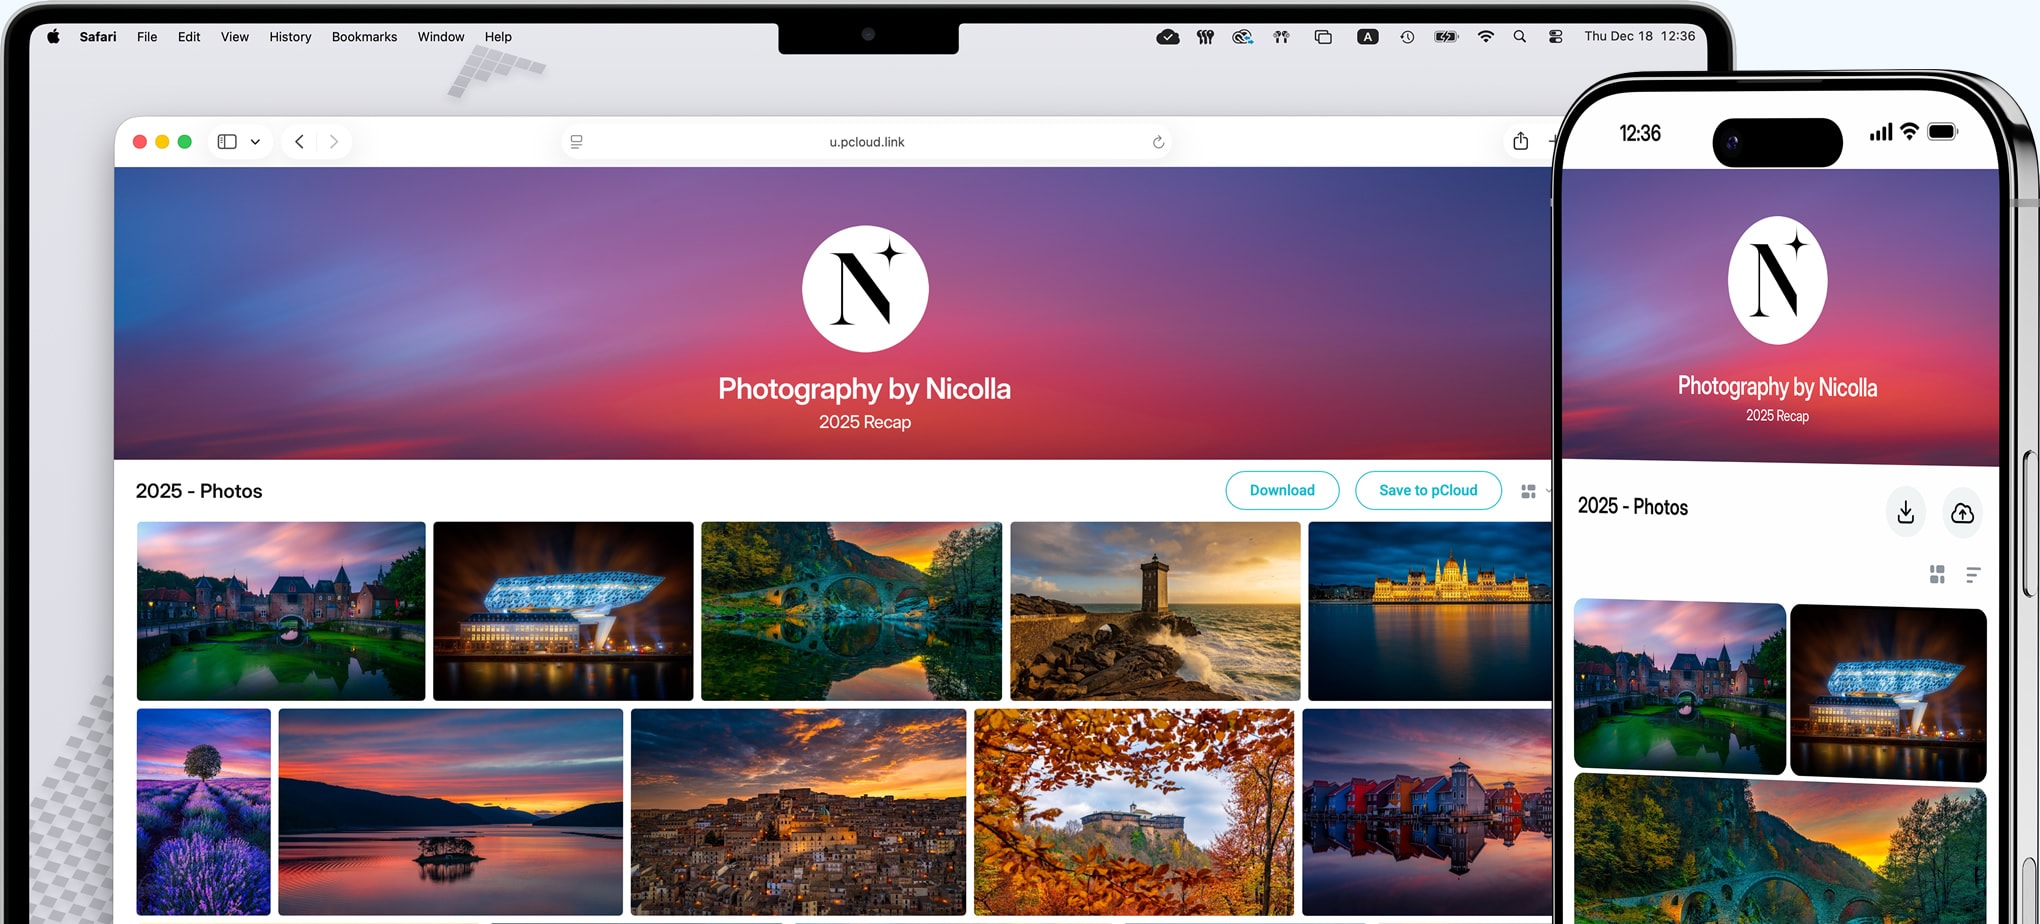Image resolution: width=2040 pixels, height=924 pixels.
Task: Click the Download button
Action: (x=1281, y=490)
